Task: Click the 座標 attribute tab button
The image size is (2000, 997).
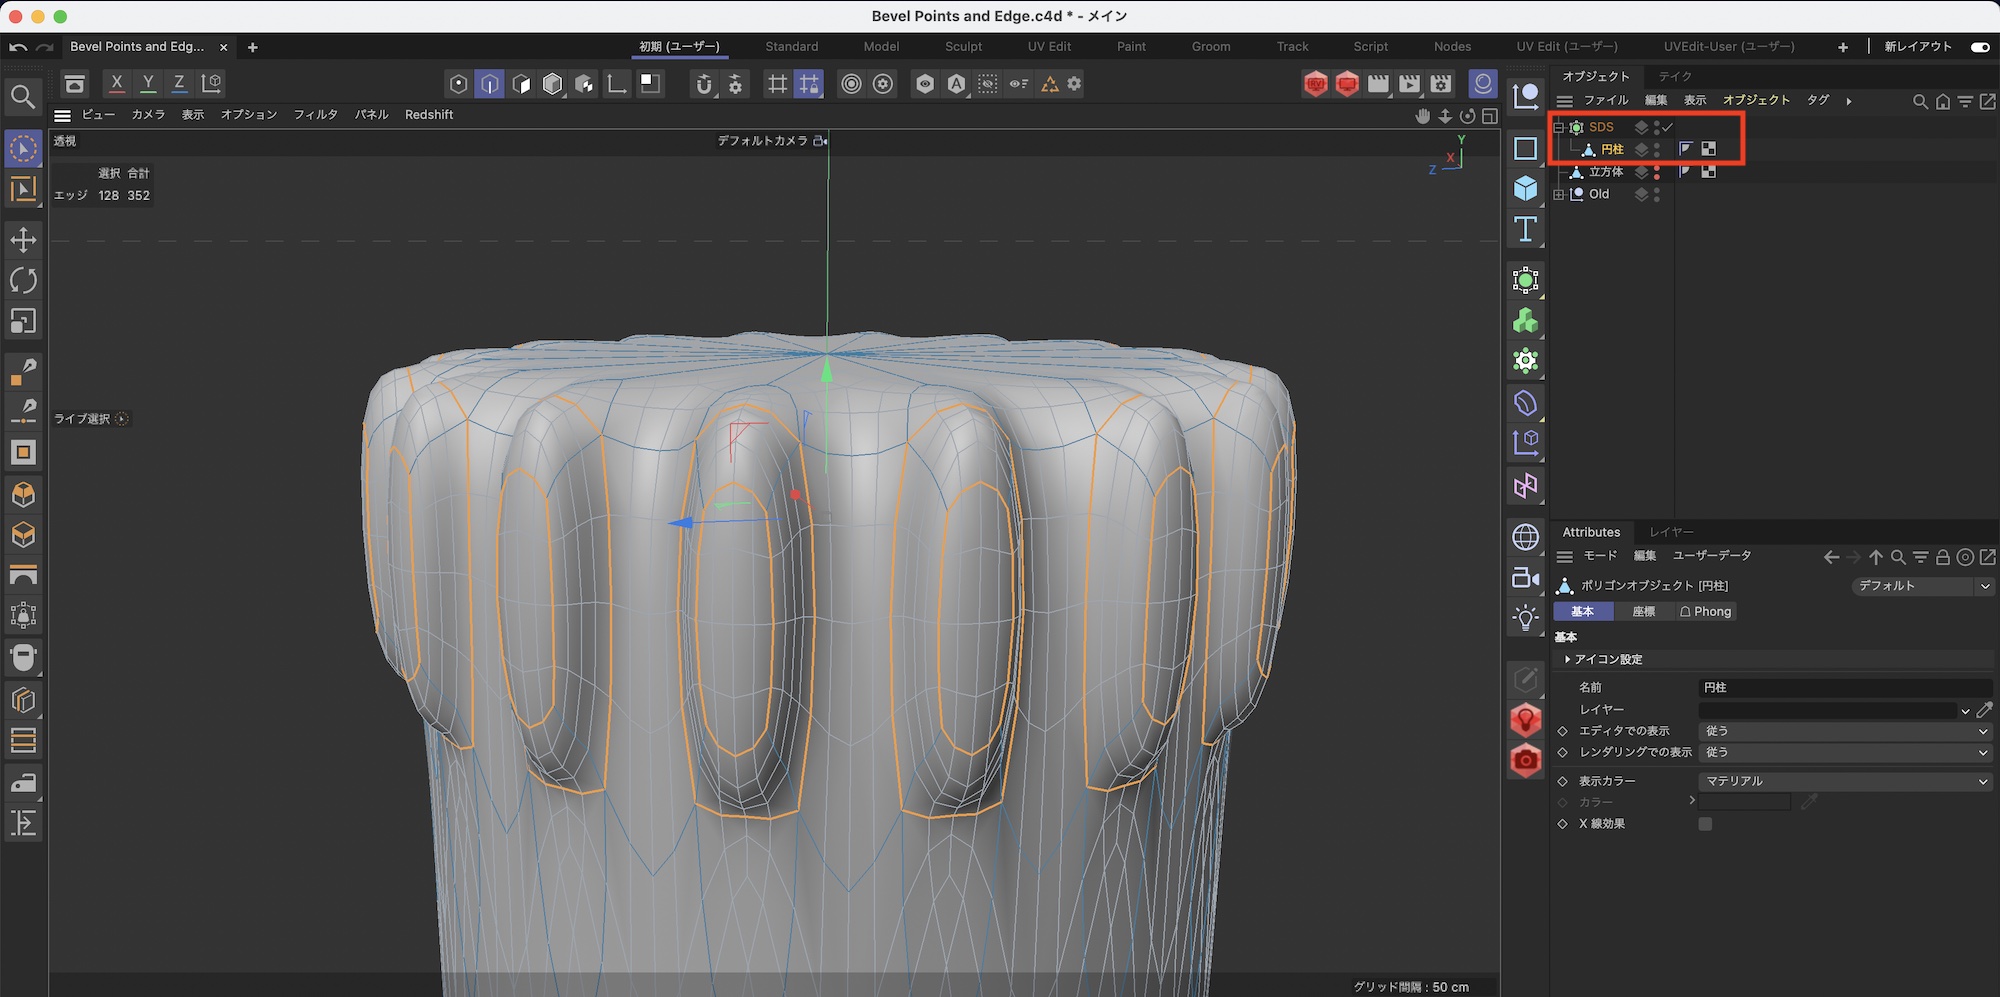Action: (1643, 612)
